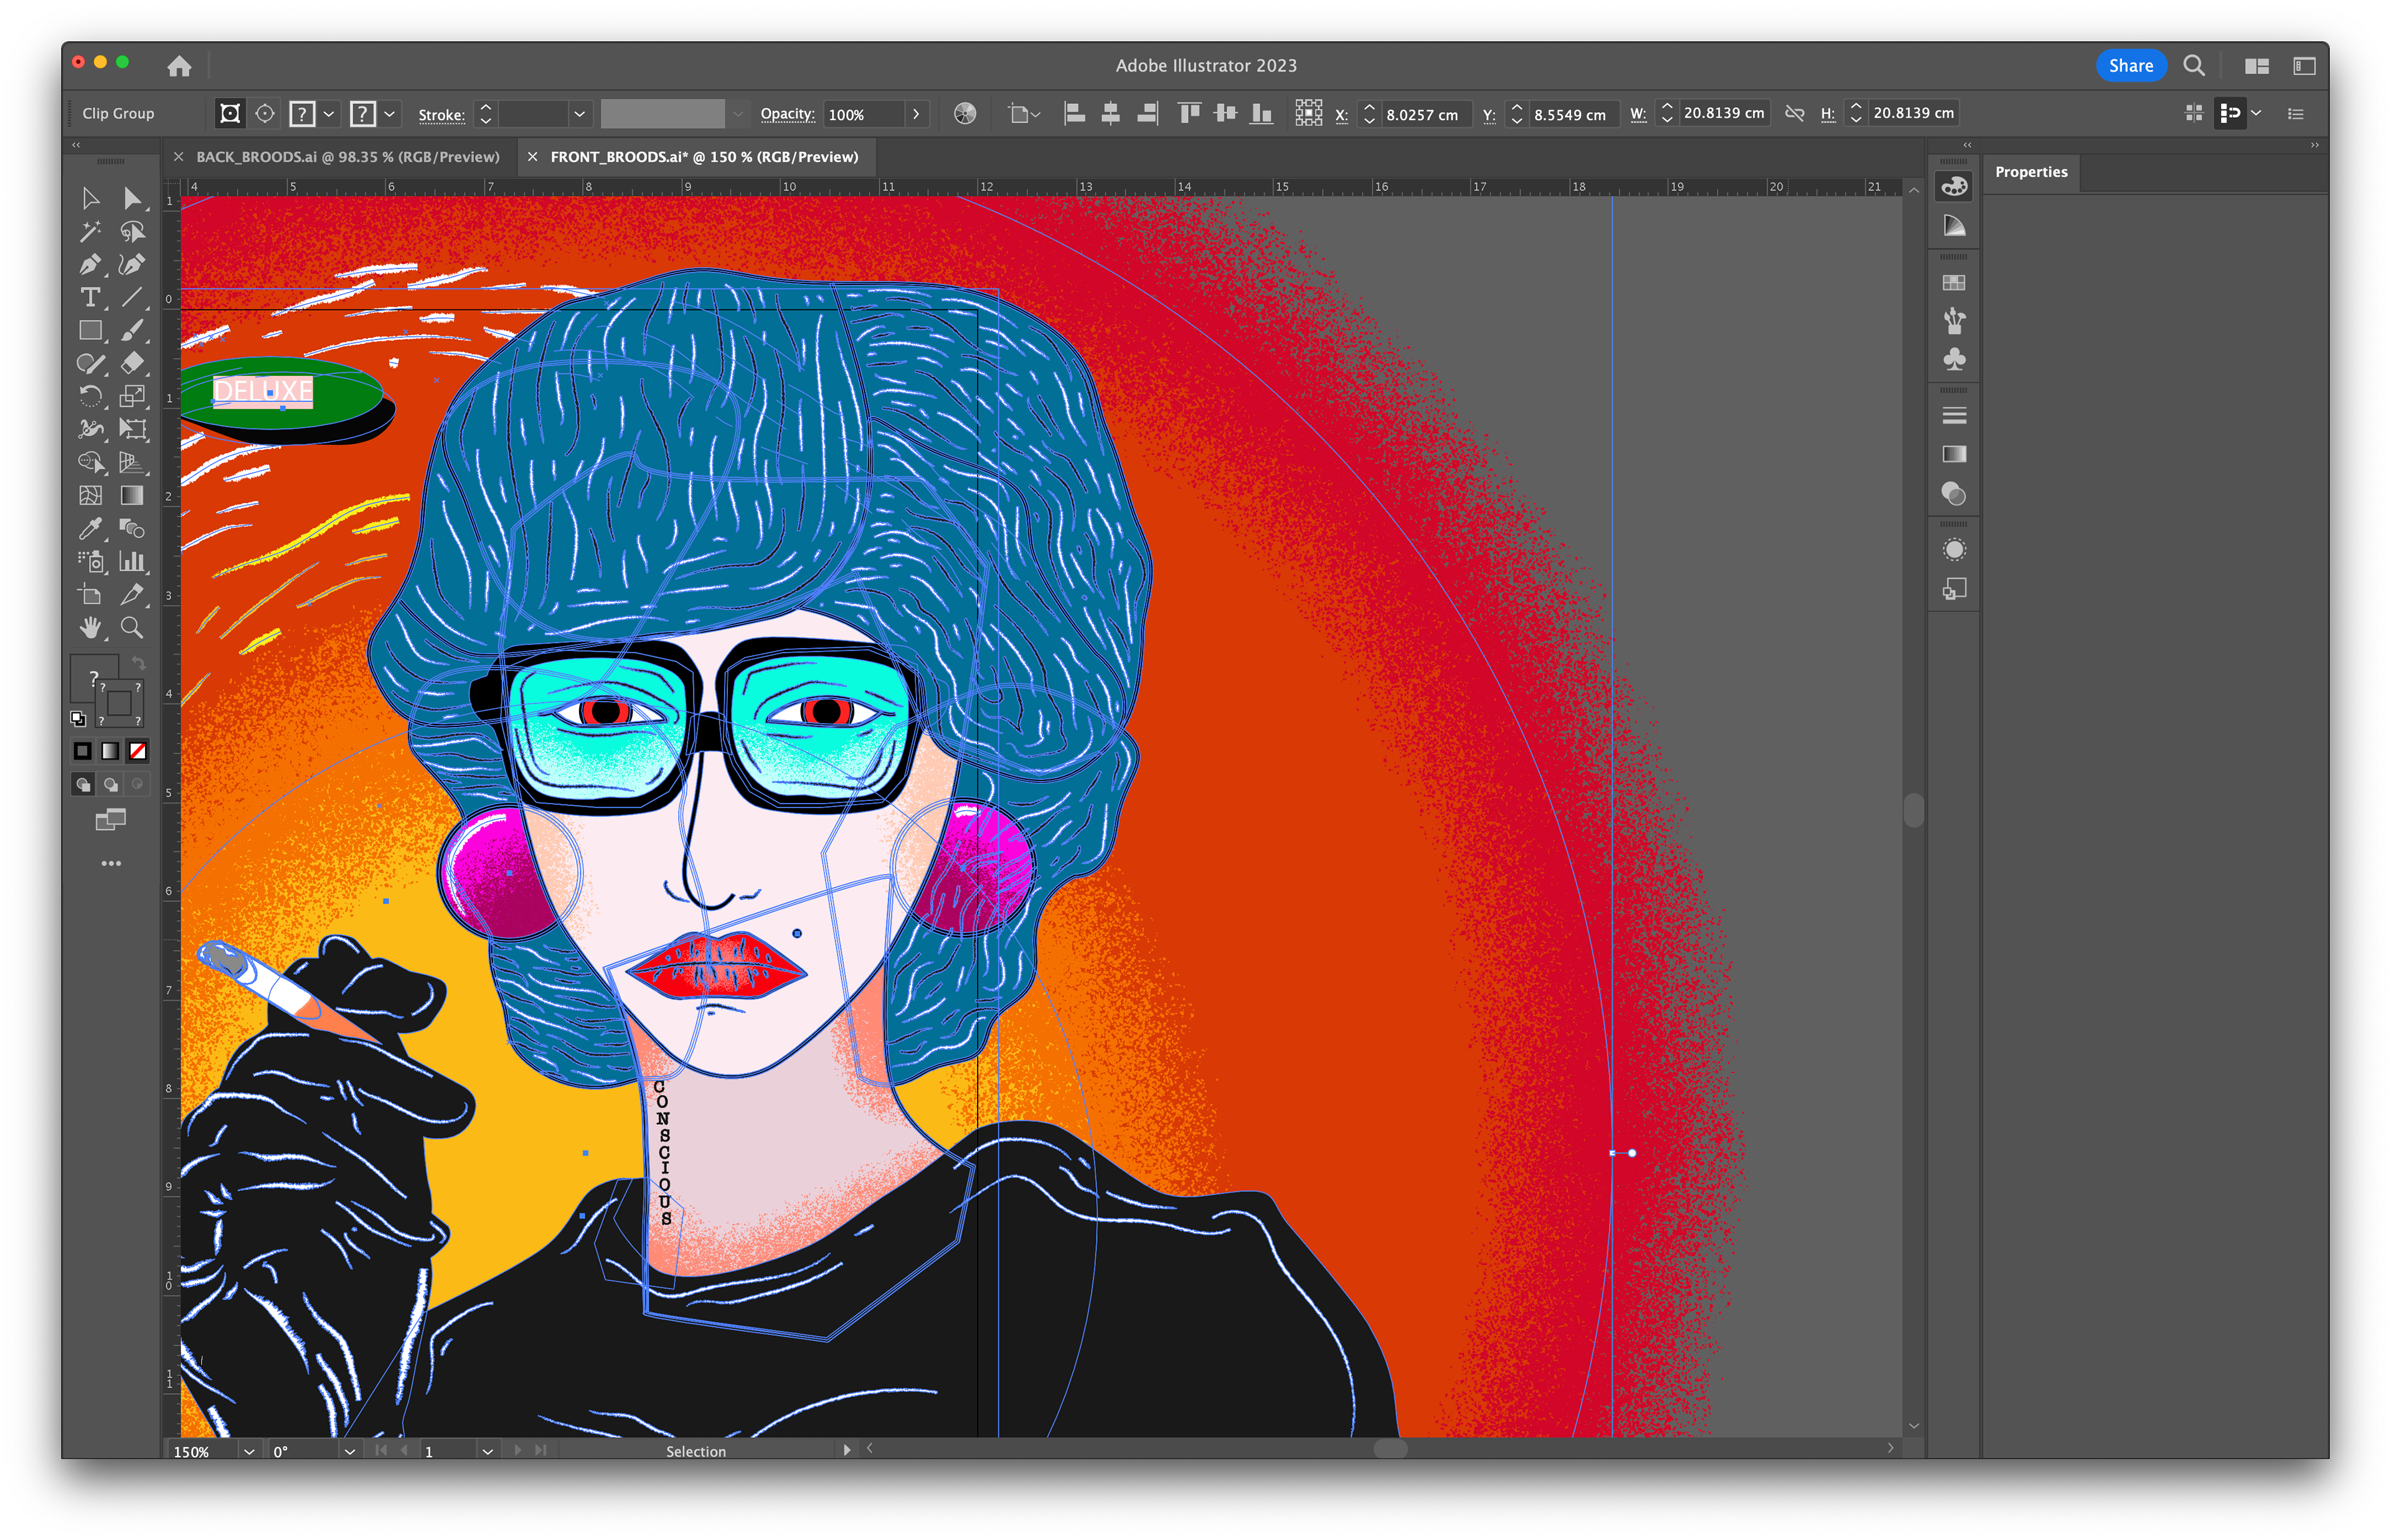The image size is (2391, 1540).
Task: Pick the Symbol Sprayer tool
Action: click(90, 561)
